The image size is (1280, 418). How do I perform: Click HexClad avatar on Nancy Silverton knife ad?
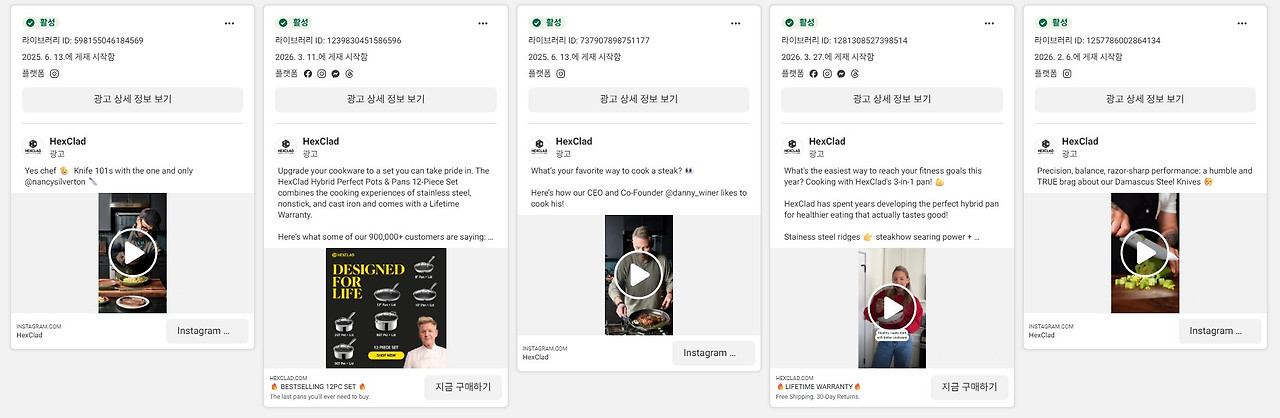coord(32,147)
